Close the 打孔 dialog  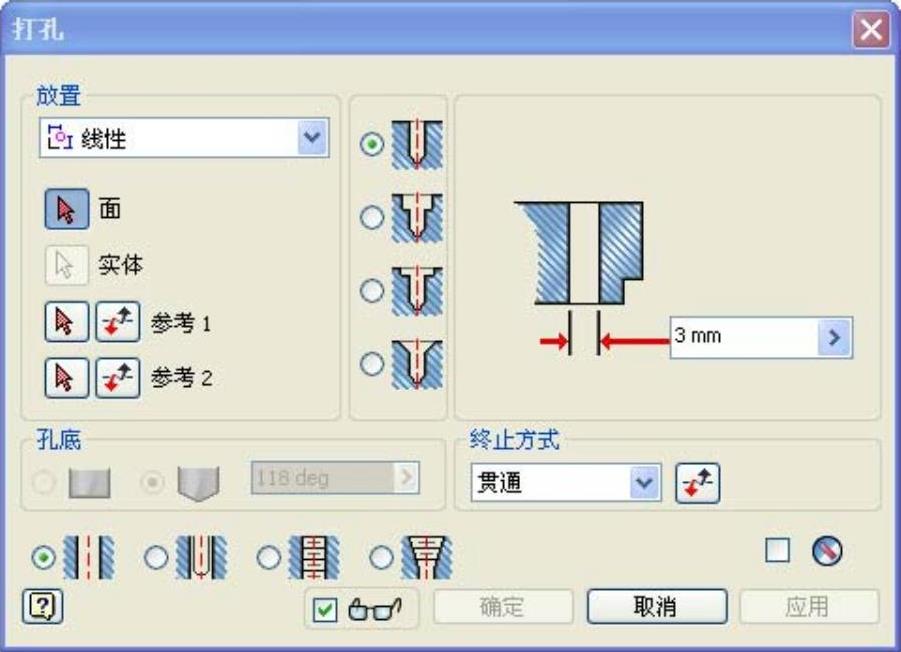point(871,29)
